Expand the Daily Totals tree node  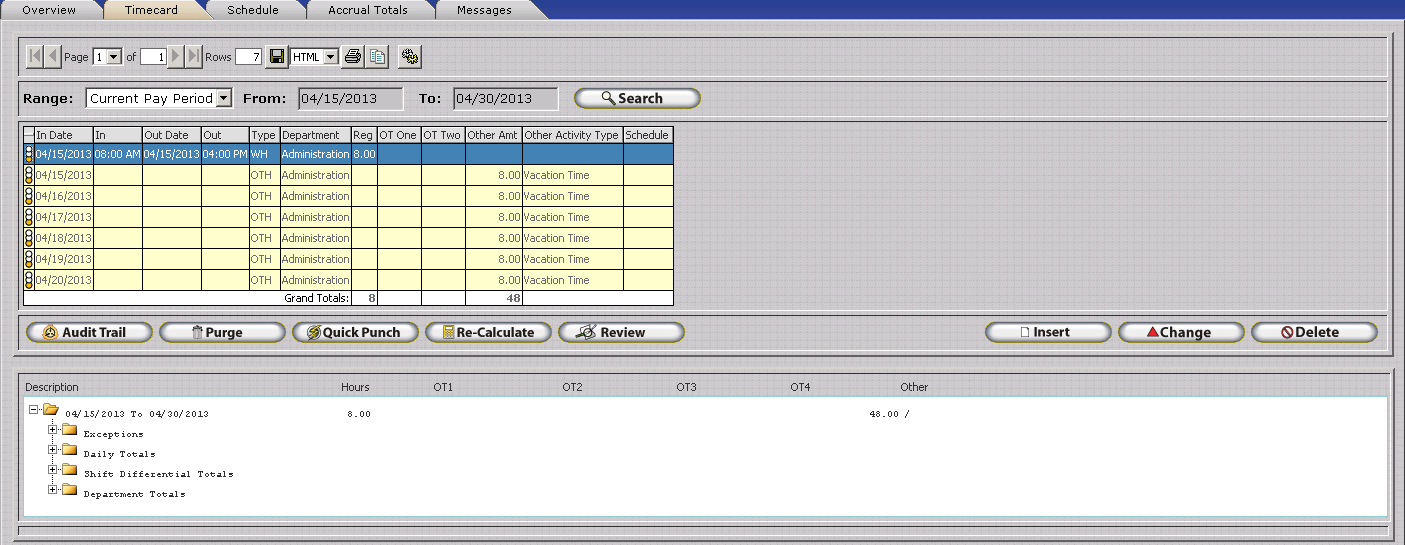pos(54,450)
